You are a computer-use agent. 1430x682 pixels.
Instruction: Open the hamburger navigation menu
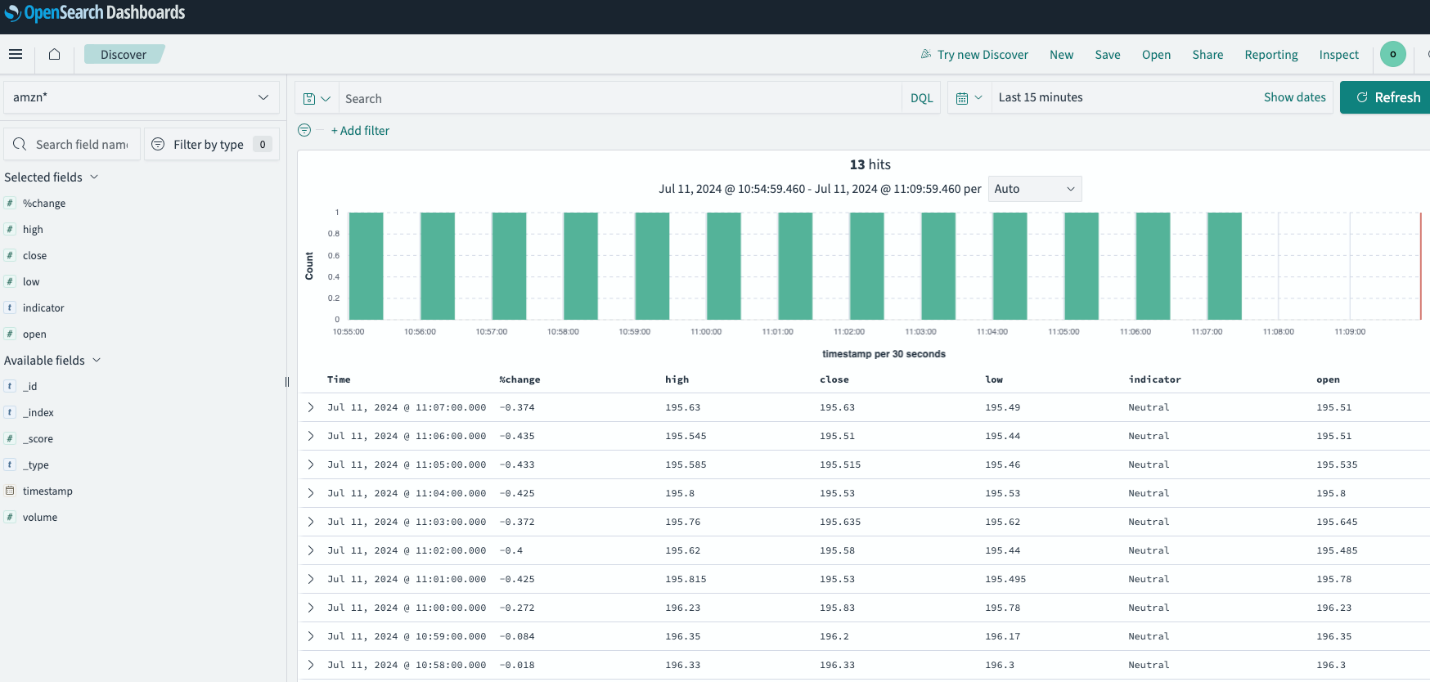(x=15, y=54)
